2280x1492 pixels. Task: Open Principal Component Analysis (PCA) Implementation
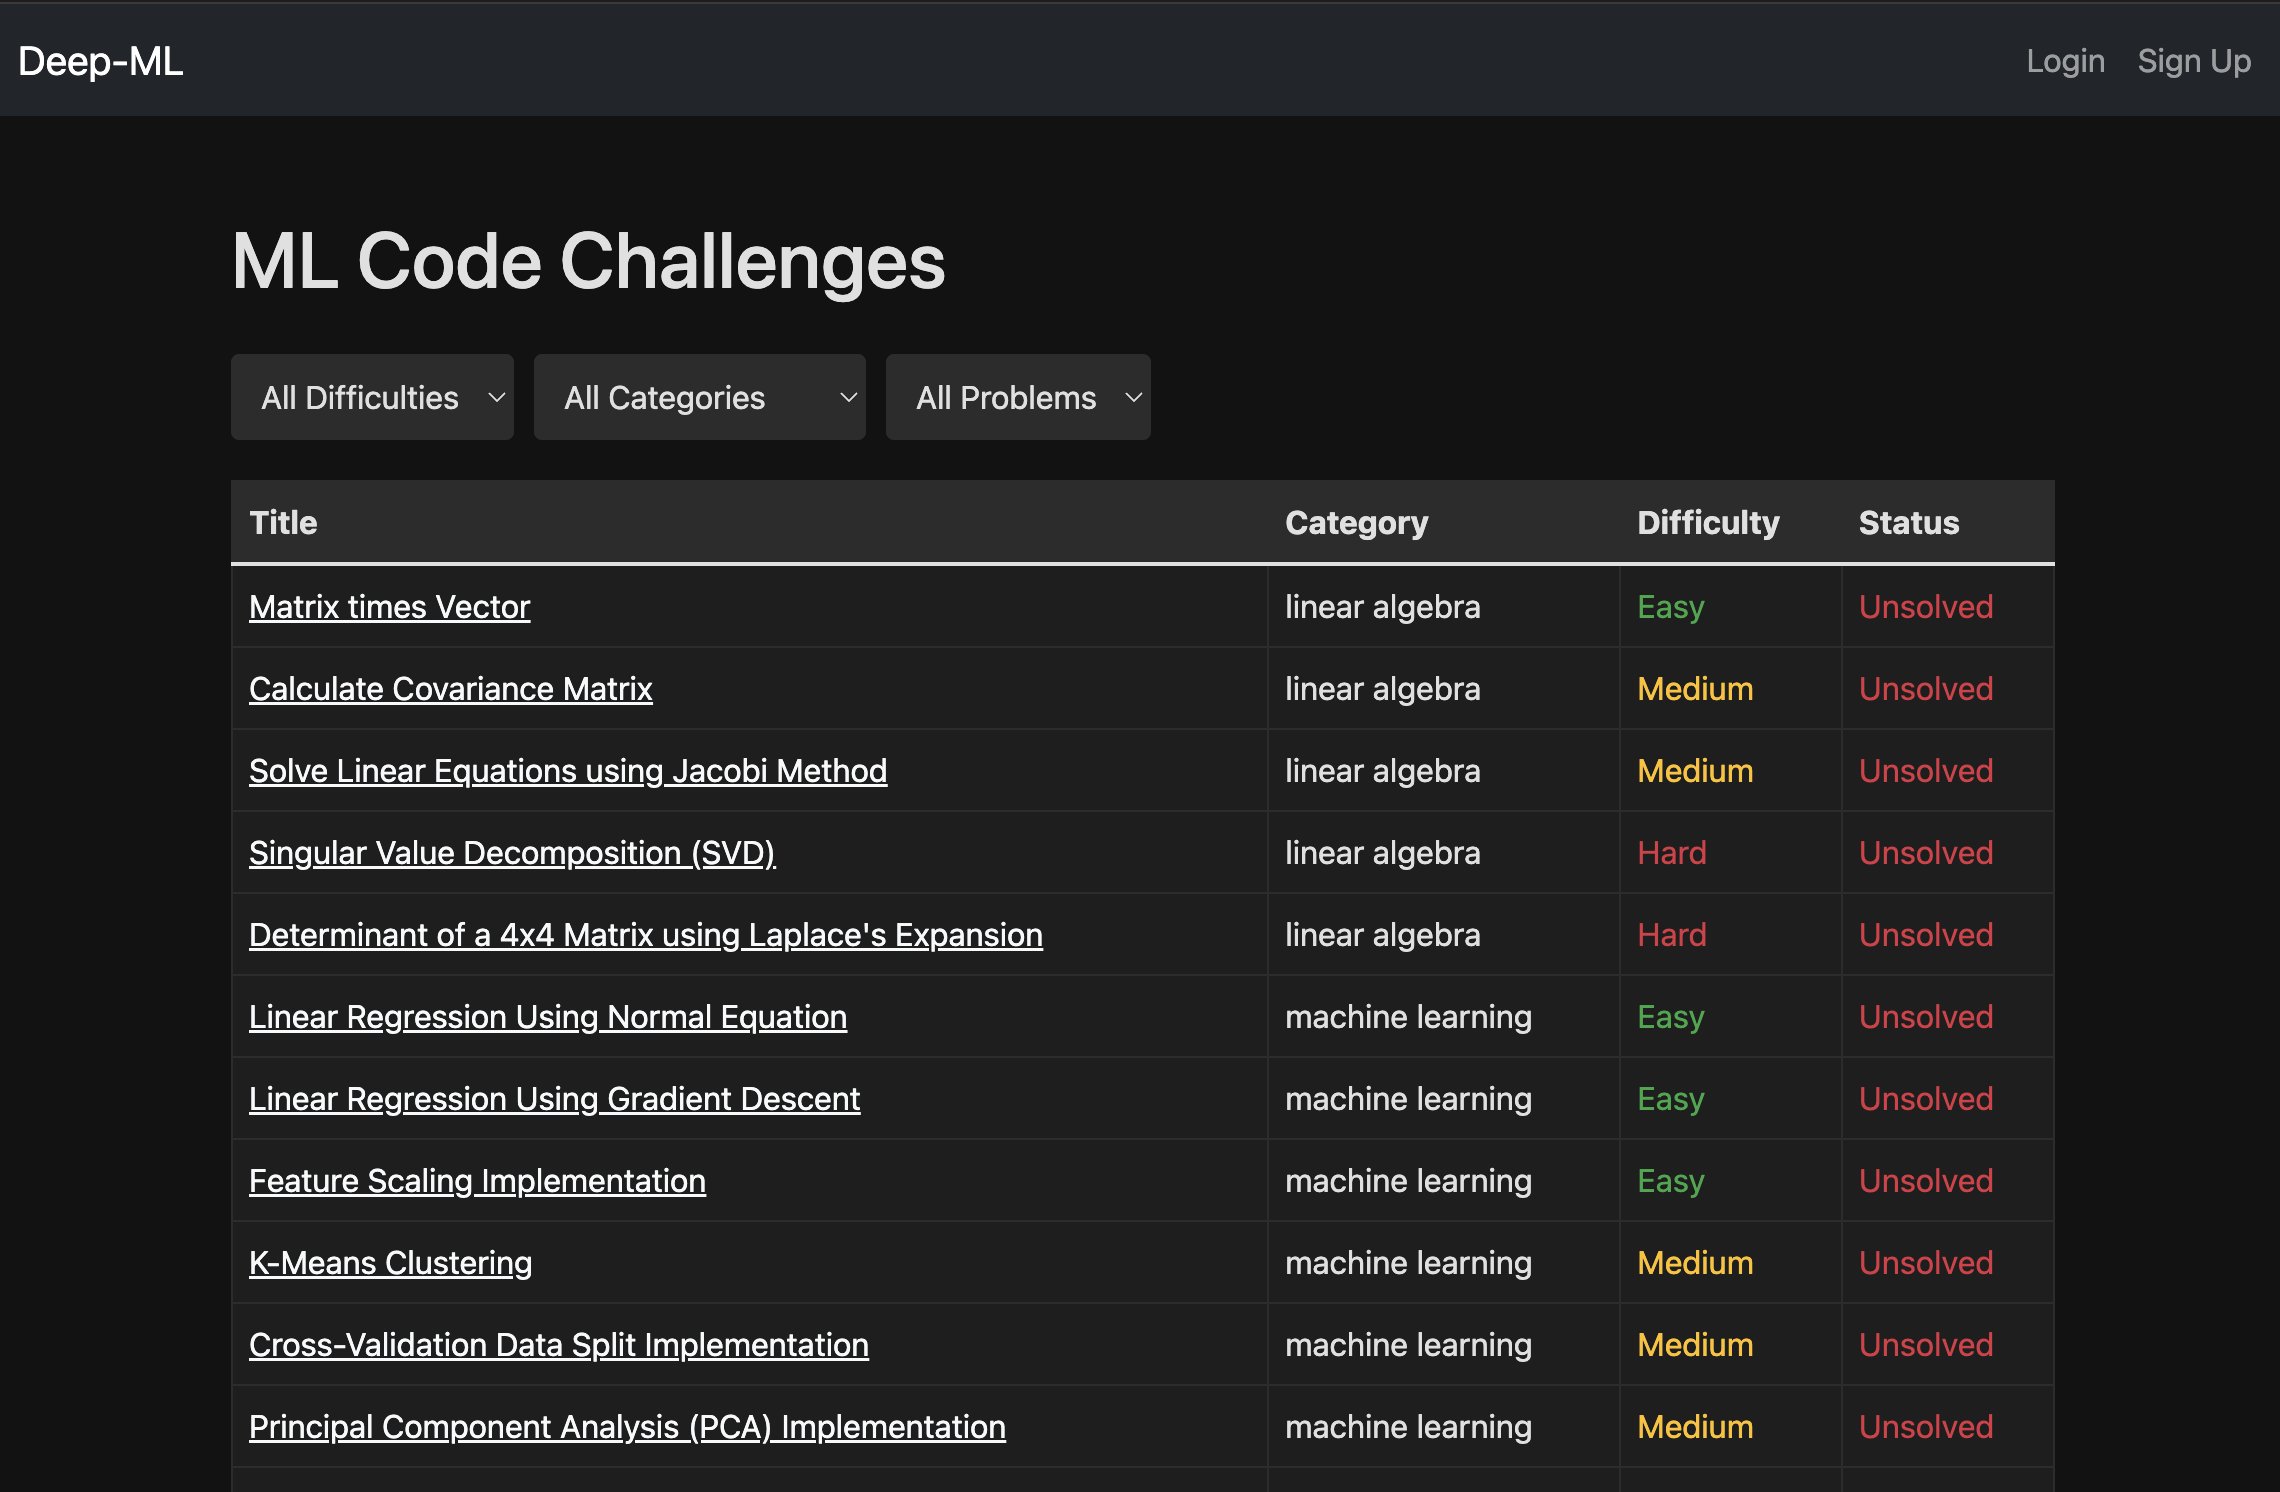click(627, 1427)
